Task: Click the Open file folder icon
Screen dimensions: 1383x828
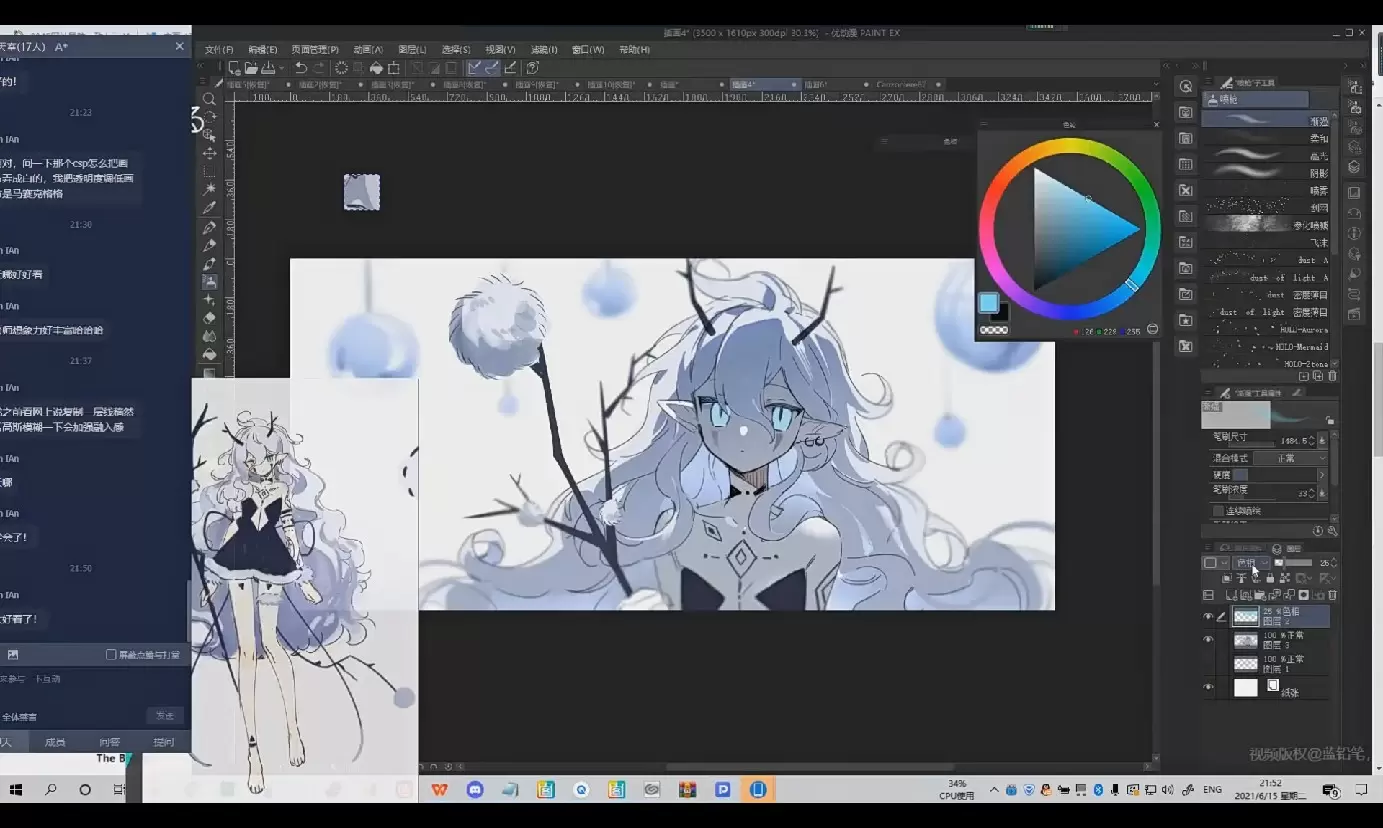Action: (252, 68)
